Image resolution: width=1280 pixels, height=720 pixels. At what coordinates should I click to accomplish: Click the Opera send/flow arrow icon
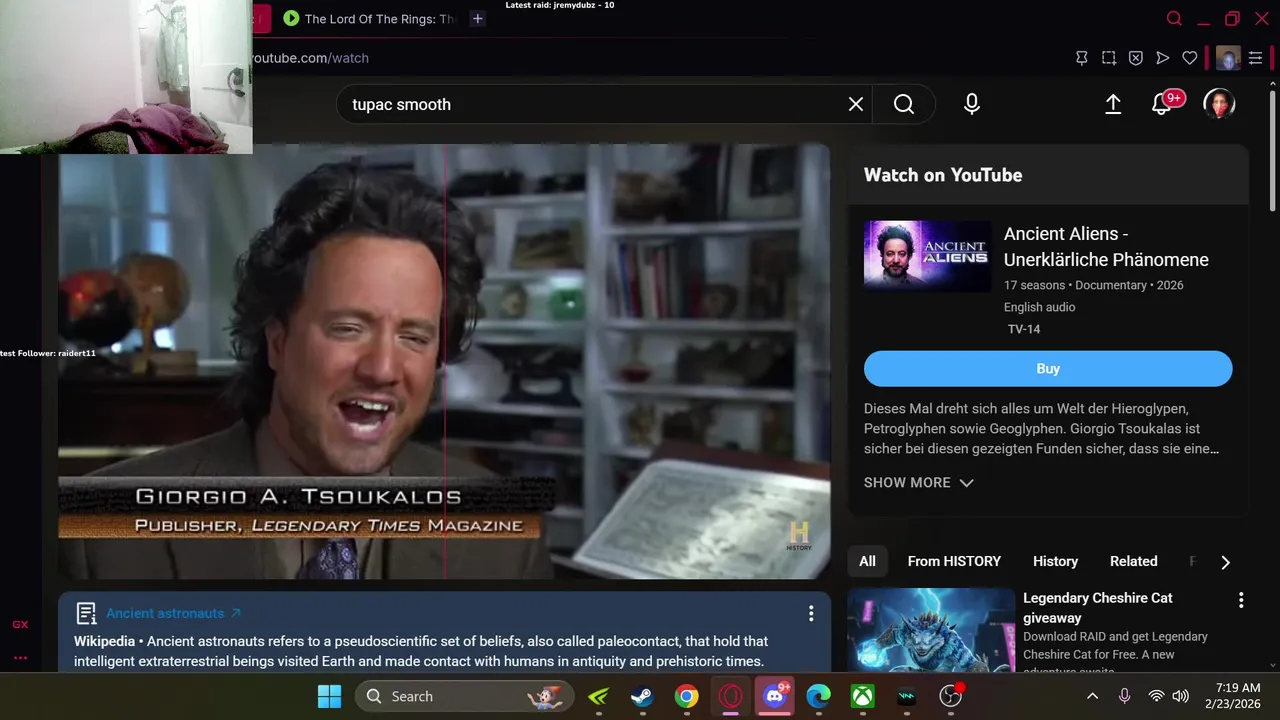click(1162, 58)
